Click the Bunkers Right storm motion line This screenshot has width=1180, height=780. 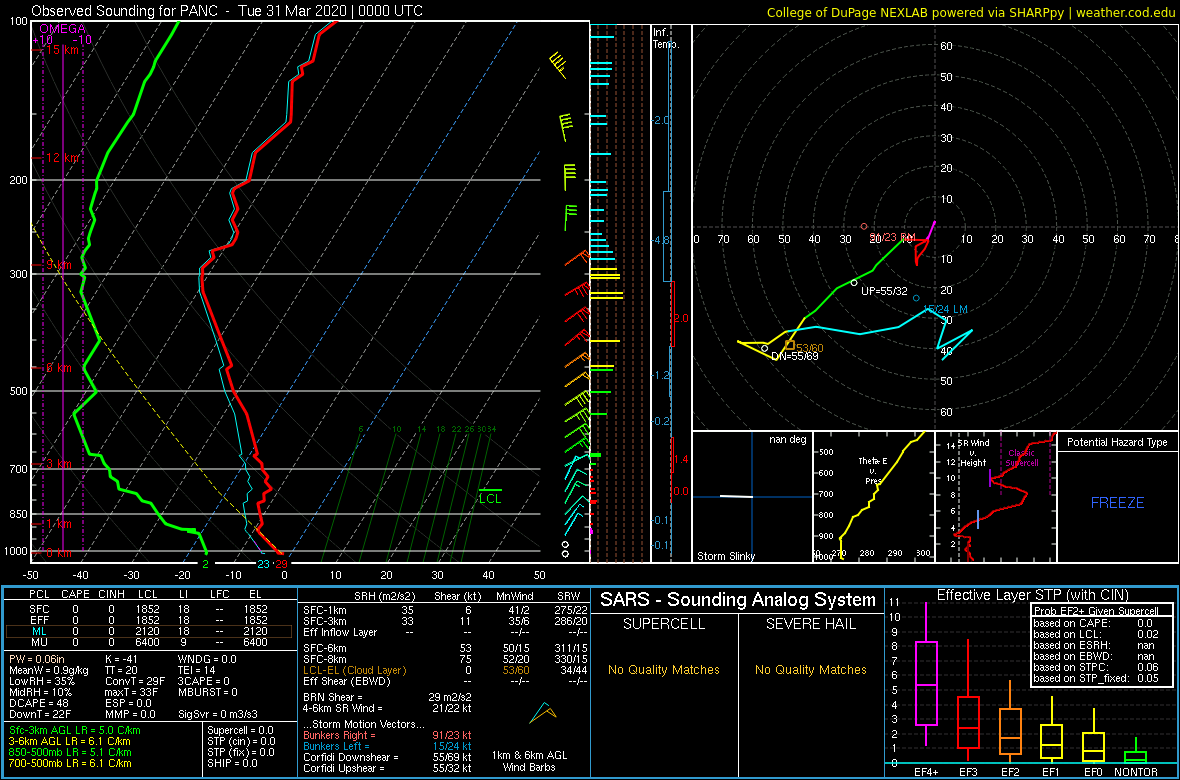388,734
